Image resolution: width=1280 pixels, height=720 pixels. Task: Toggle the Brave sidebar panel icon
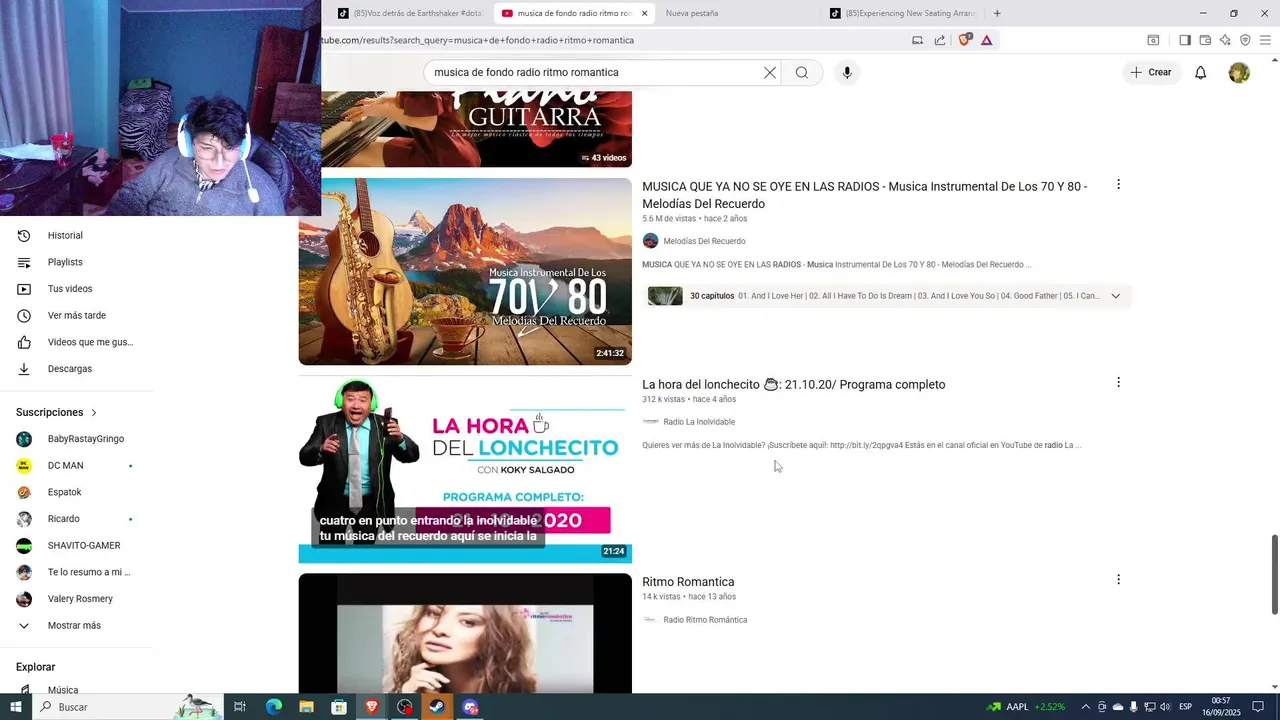pos(1184,40)
